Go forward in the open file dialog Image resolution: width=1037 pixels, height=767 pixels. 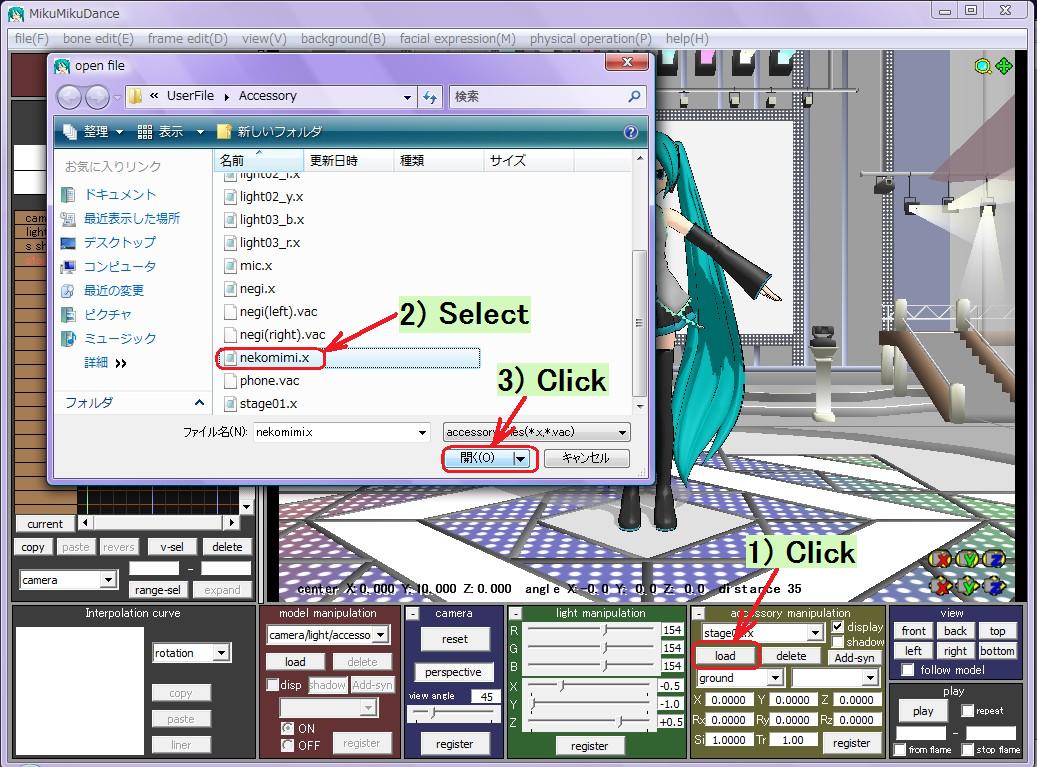pyautogui.click(x=97, y=97)
